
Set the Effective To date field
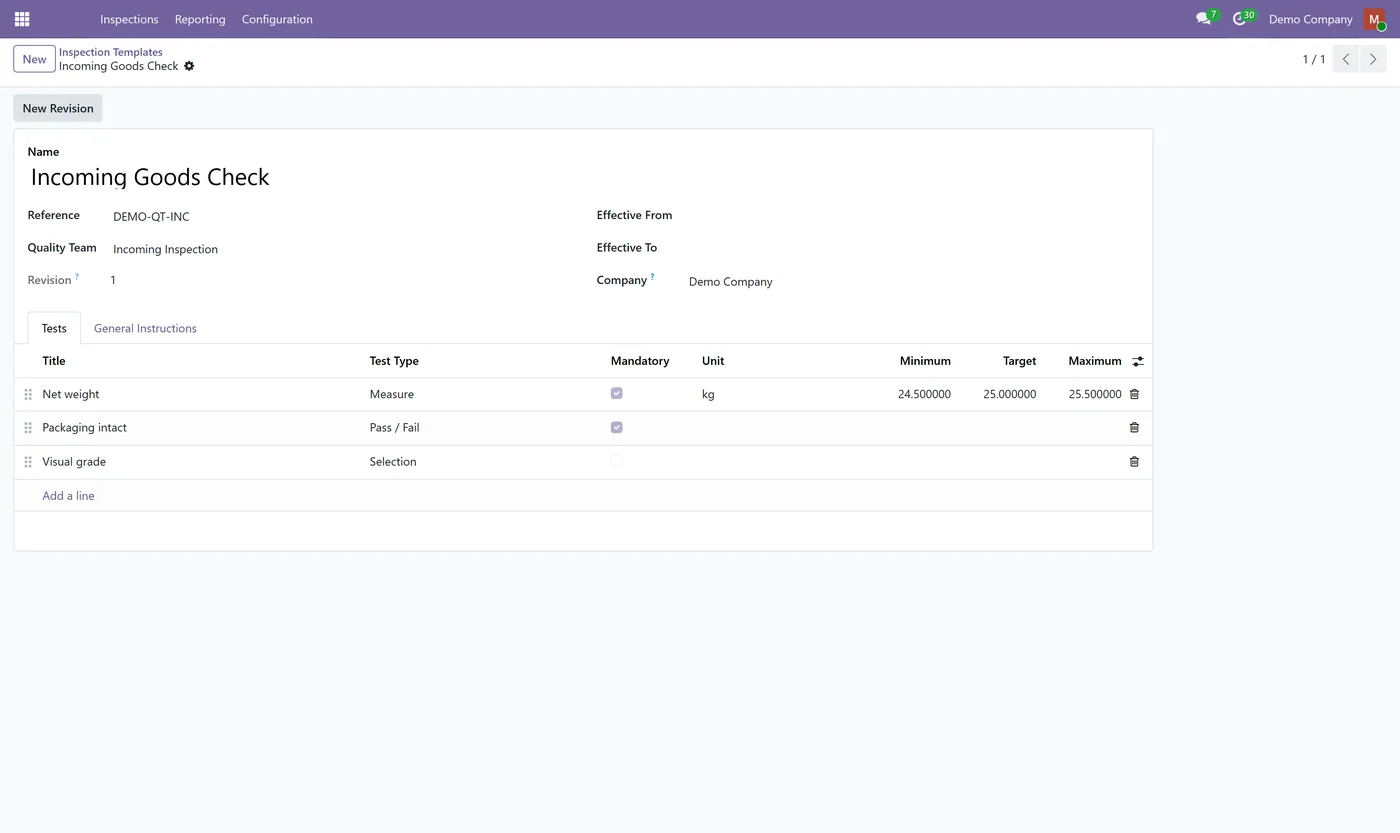(x=913, y=248)
